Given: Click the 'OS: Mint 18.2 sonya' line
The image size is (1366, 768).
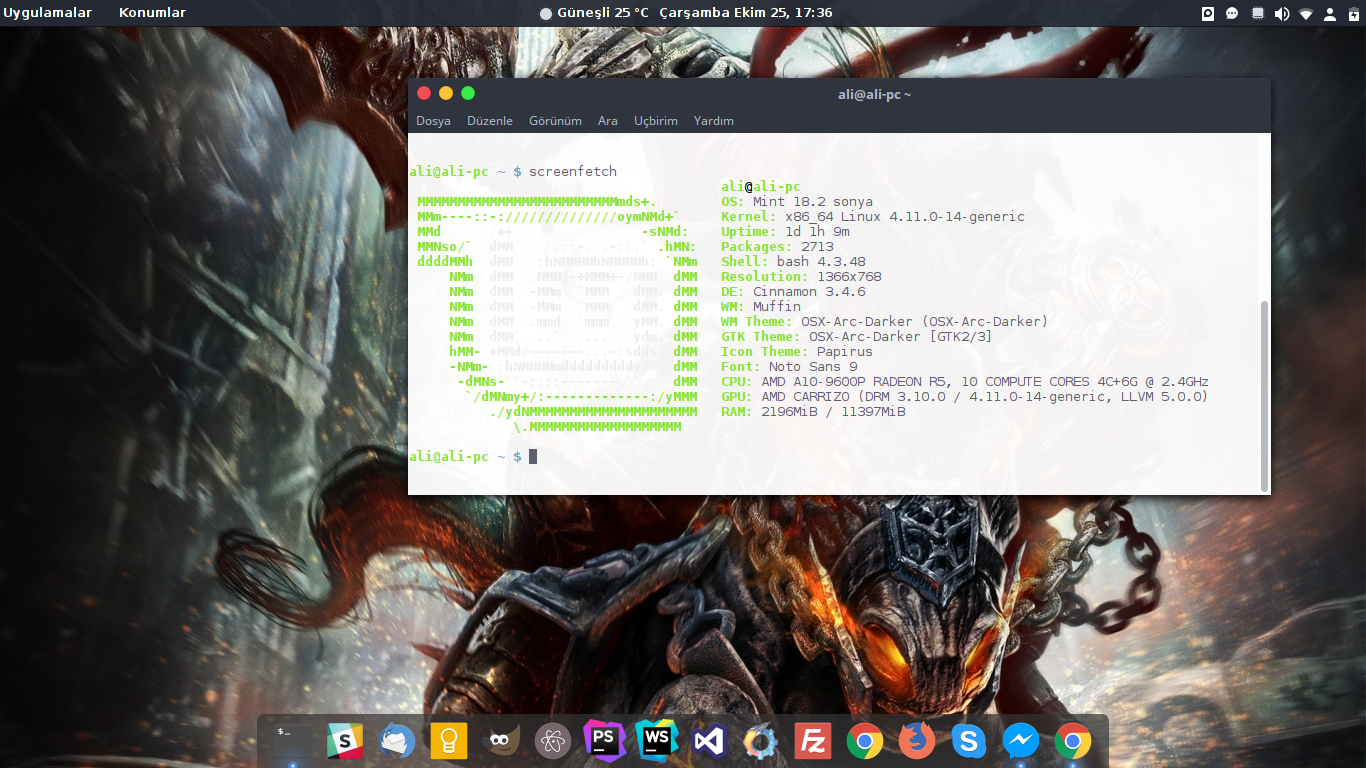Looking at the screenshot, I should point(797,202).
